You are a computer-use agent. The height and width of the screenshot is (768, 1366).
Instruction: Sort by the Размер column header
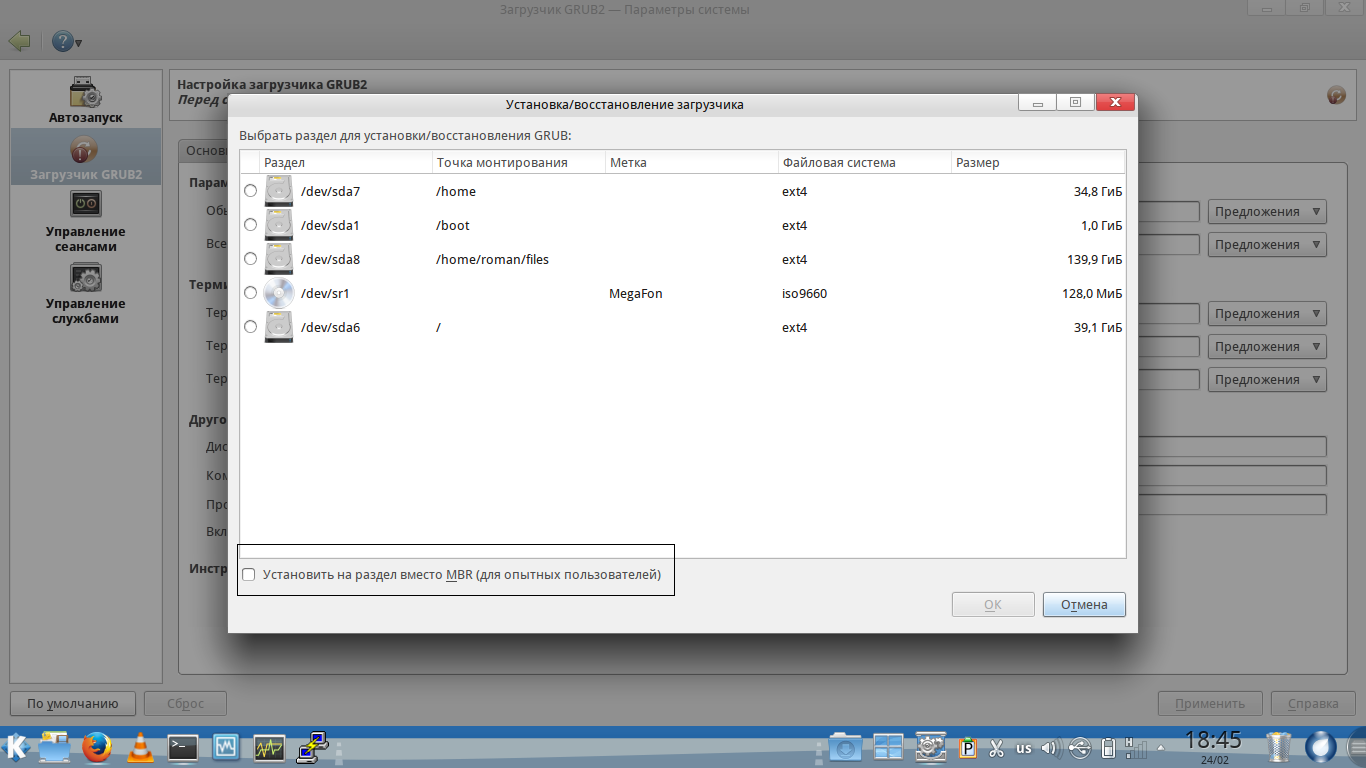coord(1038,162)
